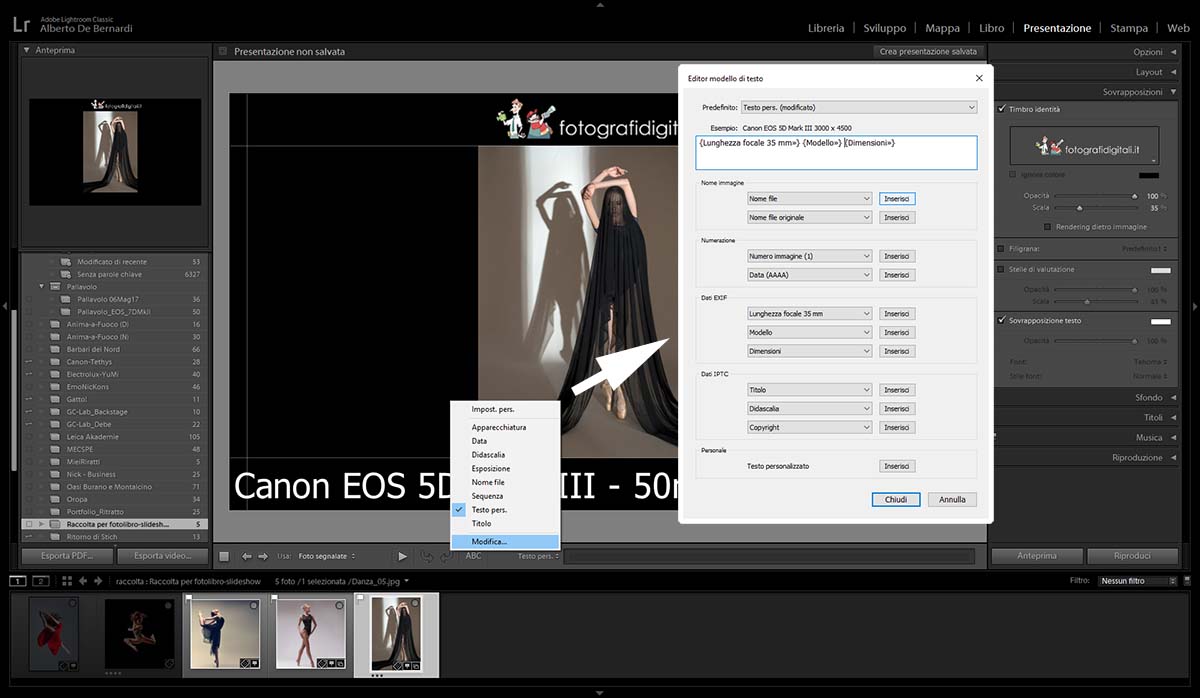The image size is (1200, 698).
Task: Click the play slideshow triangle in toolbar
Action: [402, 556]
